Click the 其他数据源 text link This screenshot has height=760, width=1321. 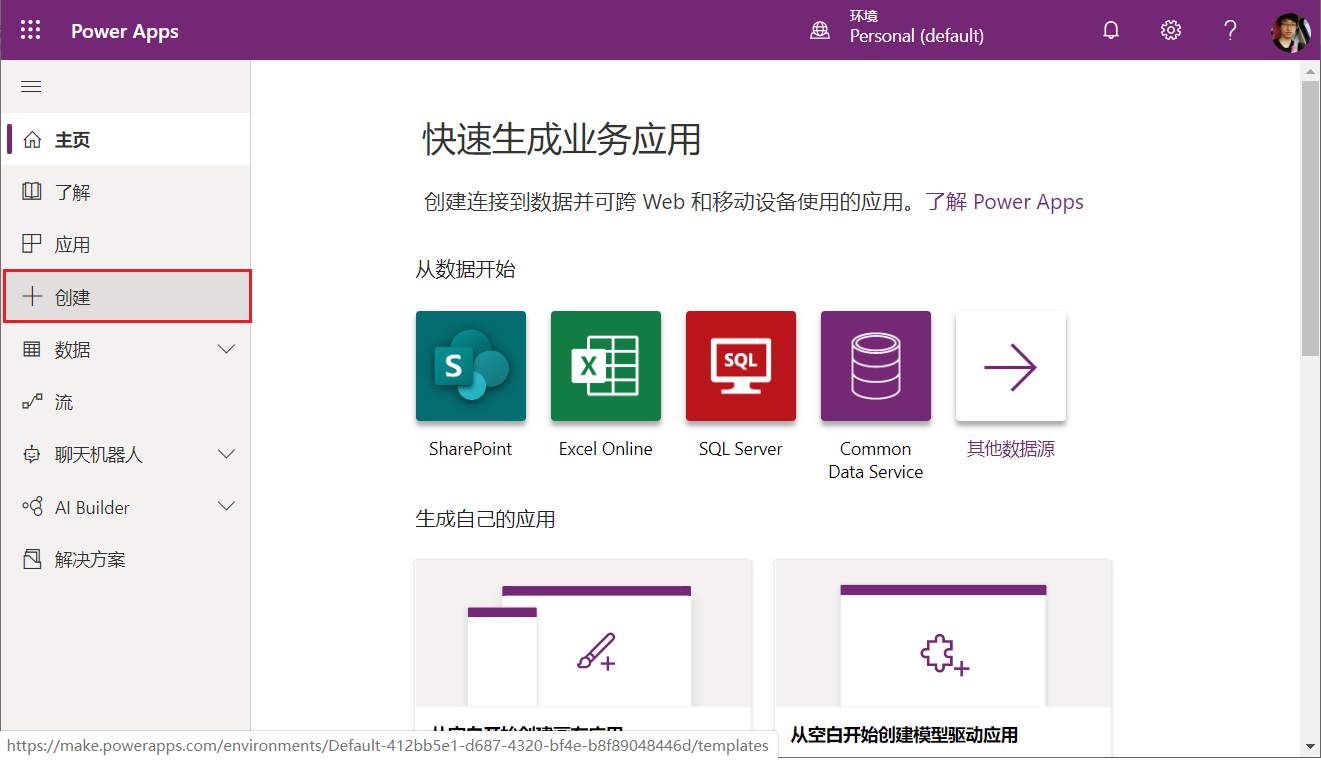pos(1011,449)
